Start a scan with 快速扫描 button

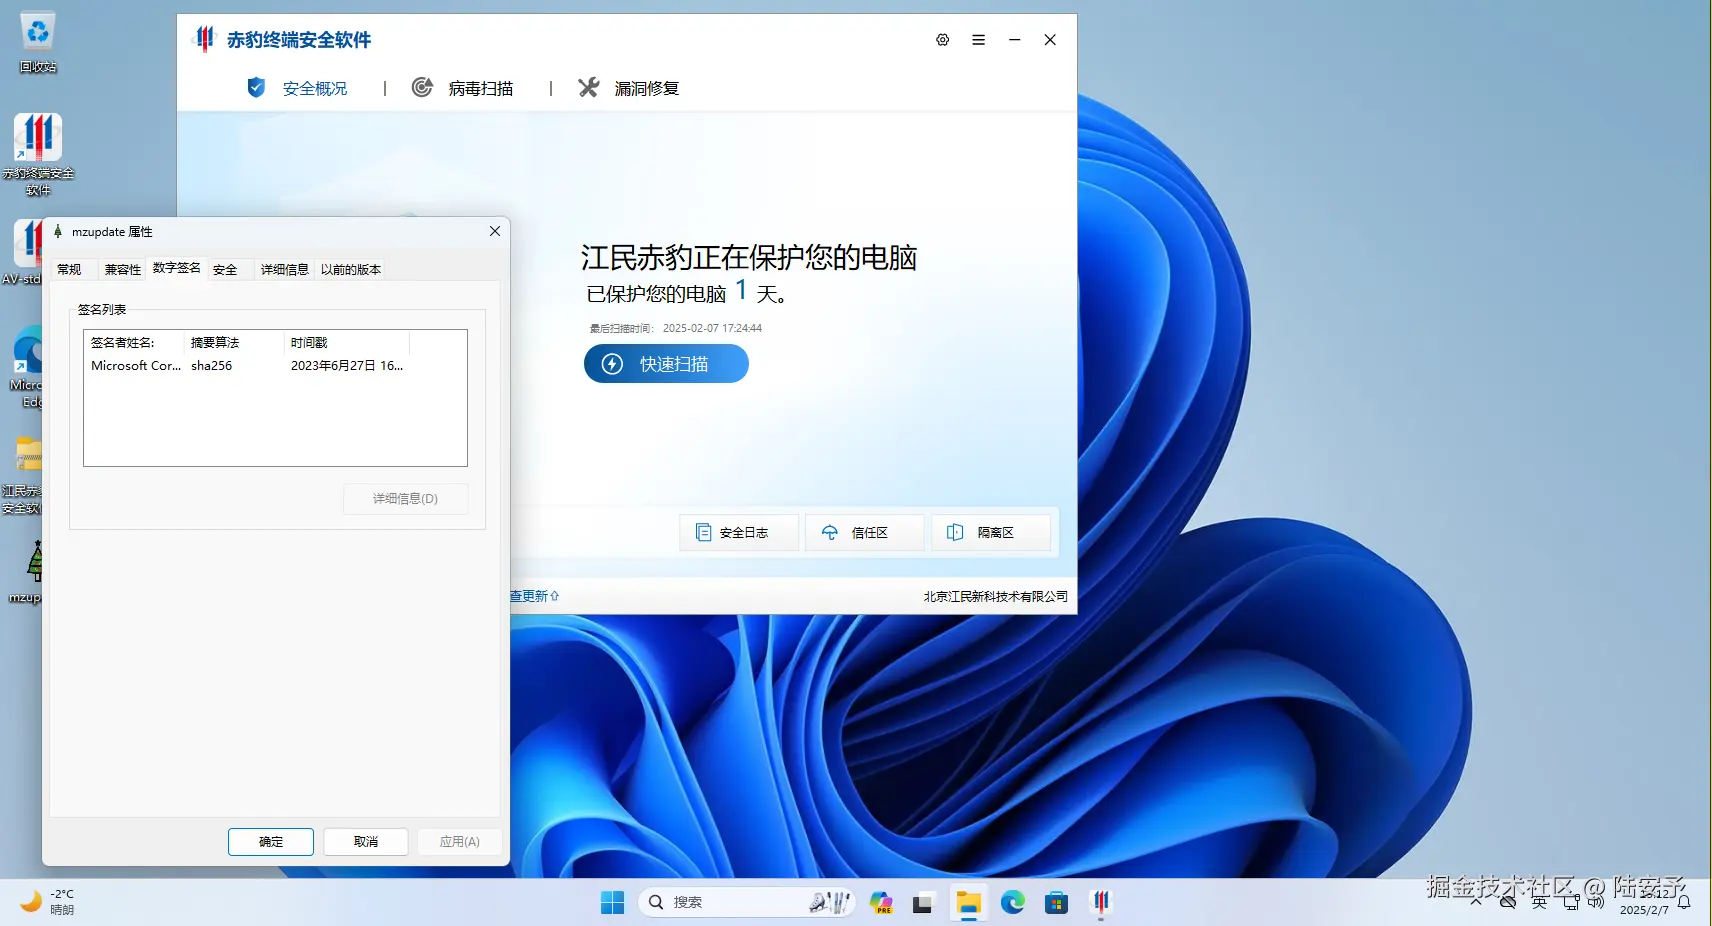point(666,364)
